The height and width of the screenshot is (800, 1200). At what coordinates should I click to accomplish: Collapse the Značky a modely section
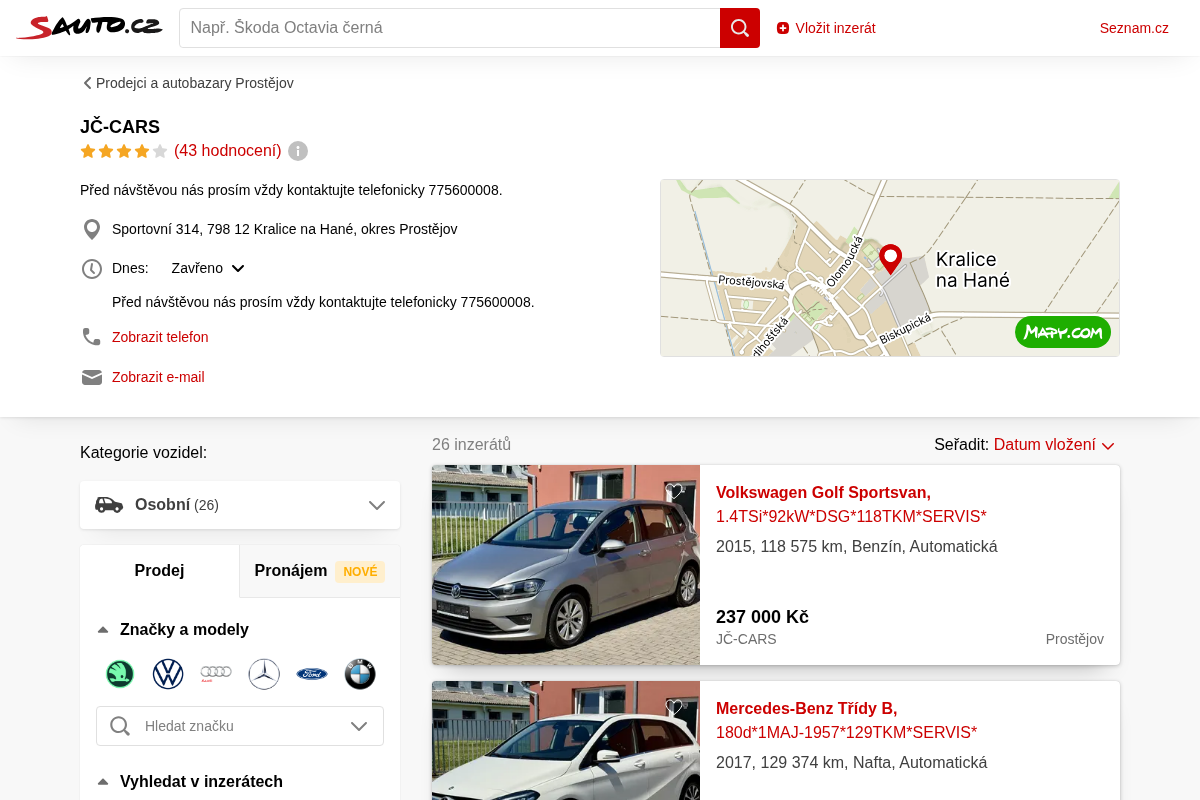(x=172, y=630)
